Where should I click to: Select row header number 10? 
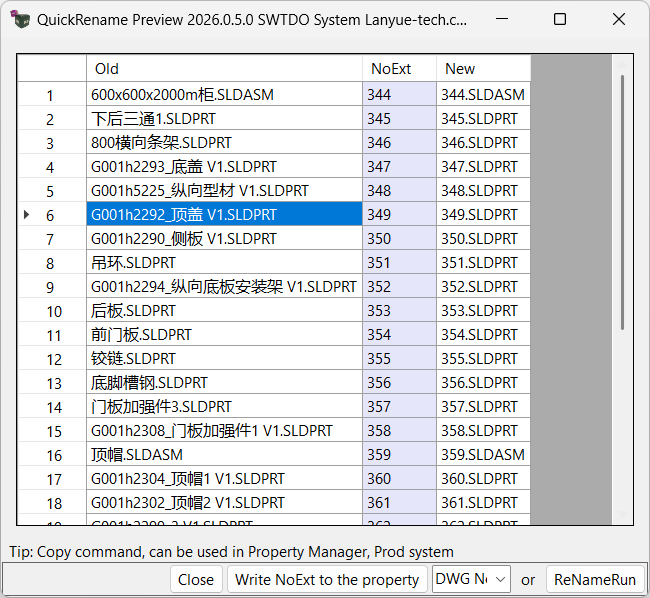coord(52,311)
